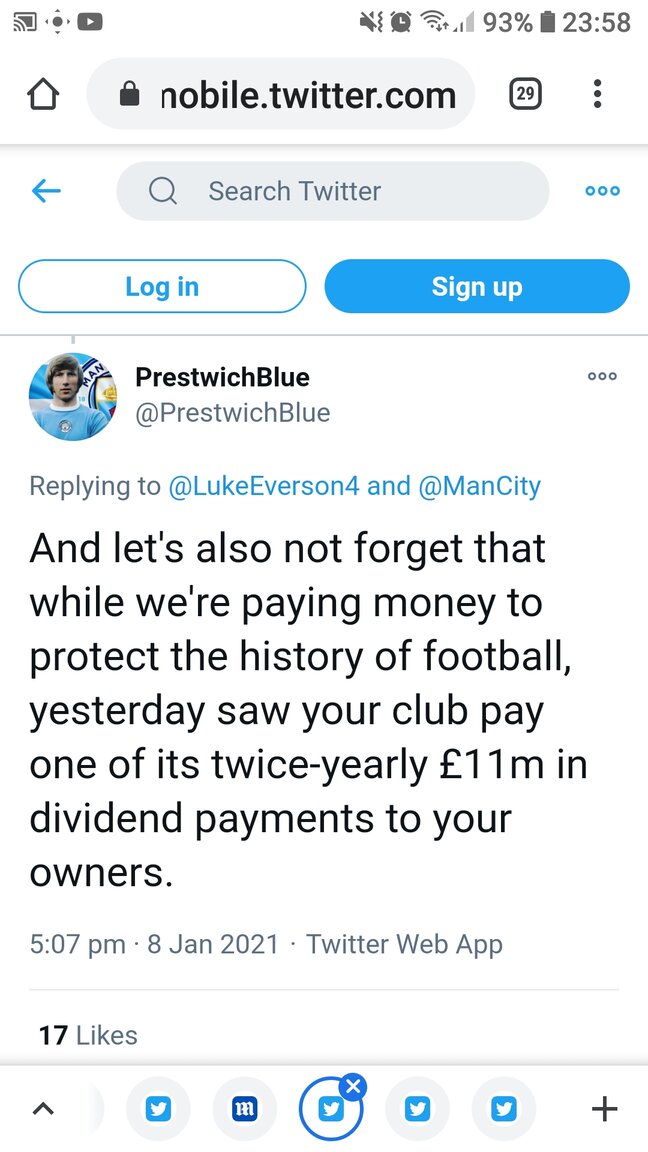This screenshot has width=648, height=1152.
Task: Close the currently selected Twitter tab
Action: pyautogui.click(x=354, y=1086)
